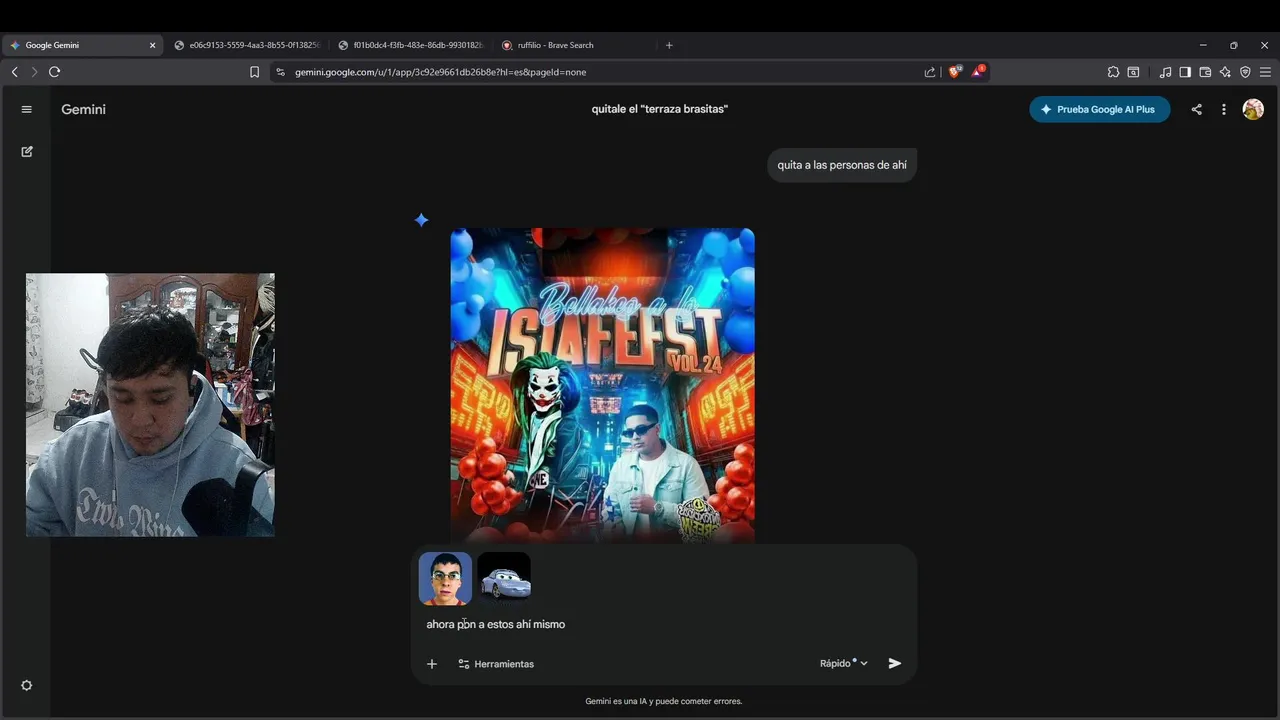Image resolution: width=1280 pixels, height=720 pixels.
Task: Click the Gemini sparkle response icon
Action: (x=422, y=220)
